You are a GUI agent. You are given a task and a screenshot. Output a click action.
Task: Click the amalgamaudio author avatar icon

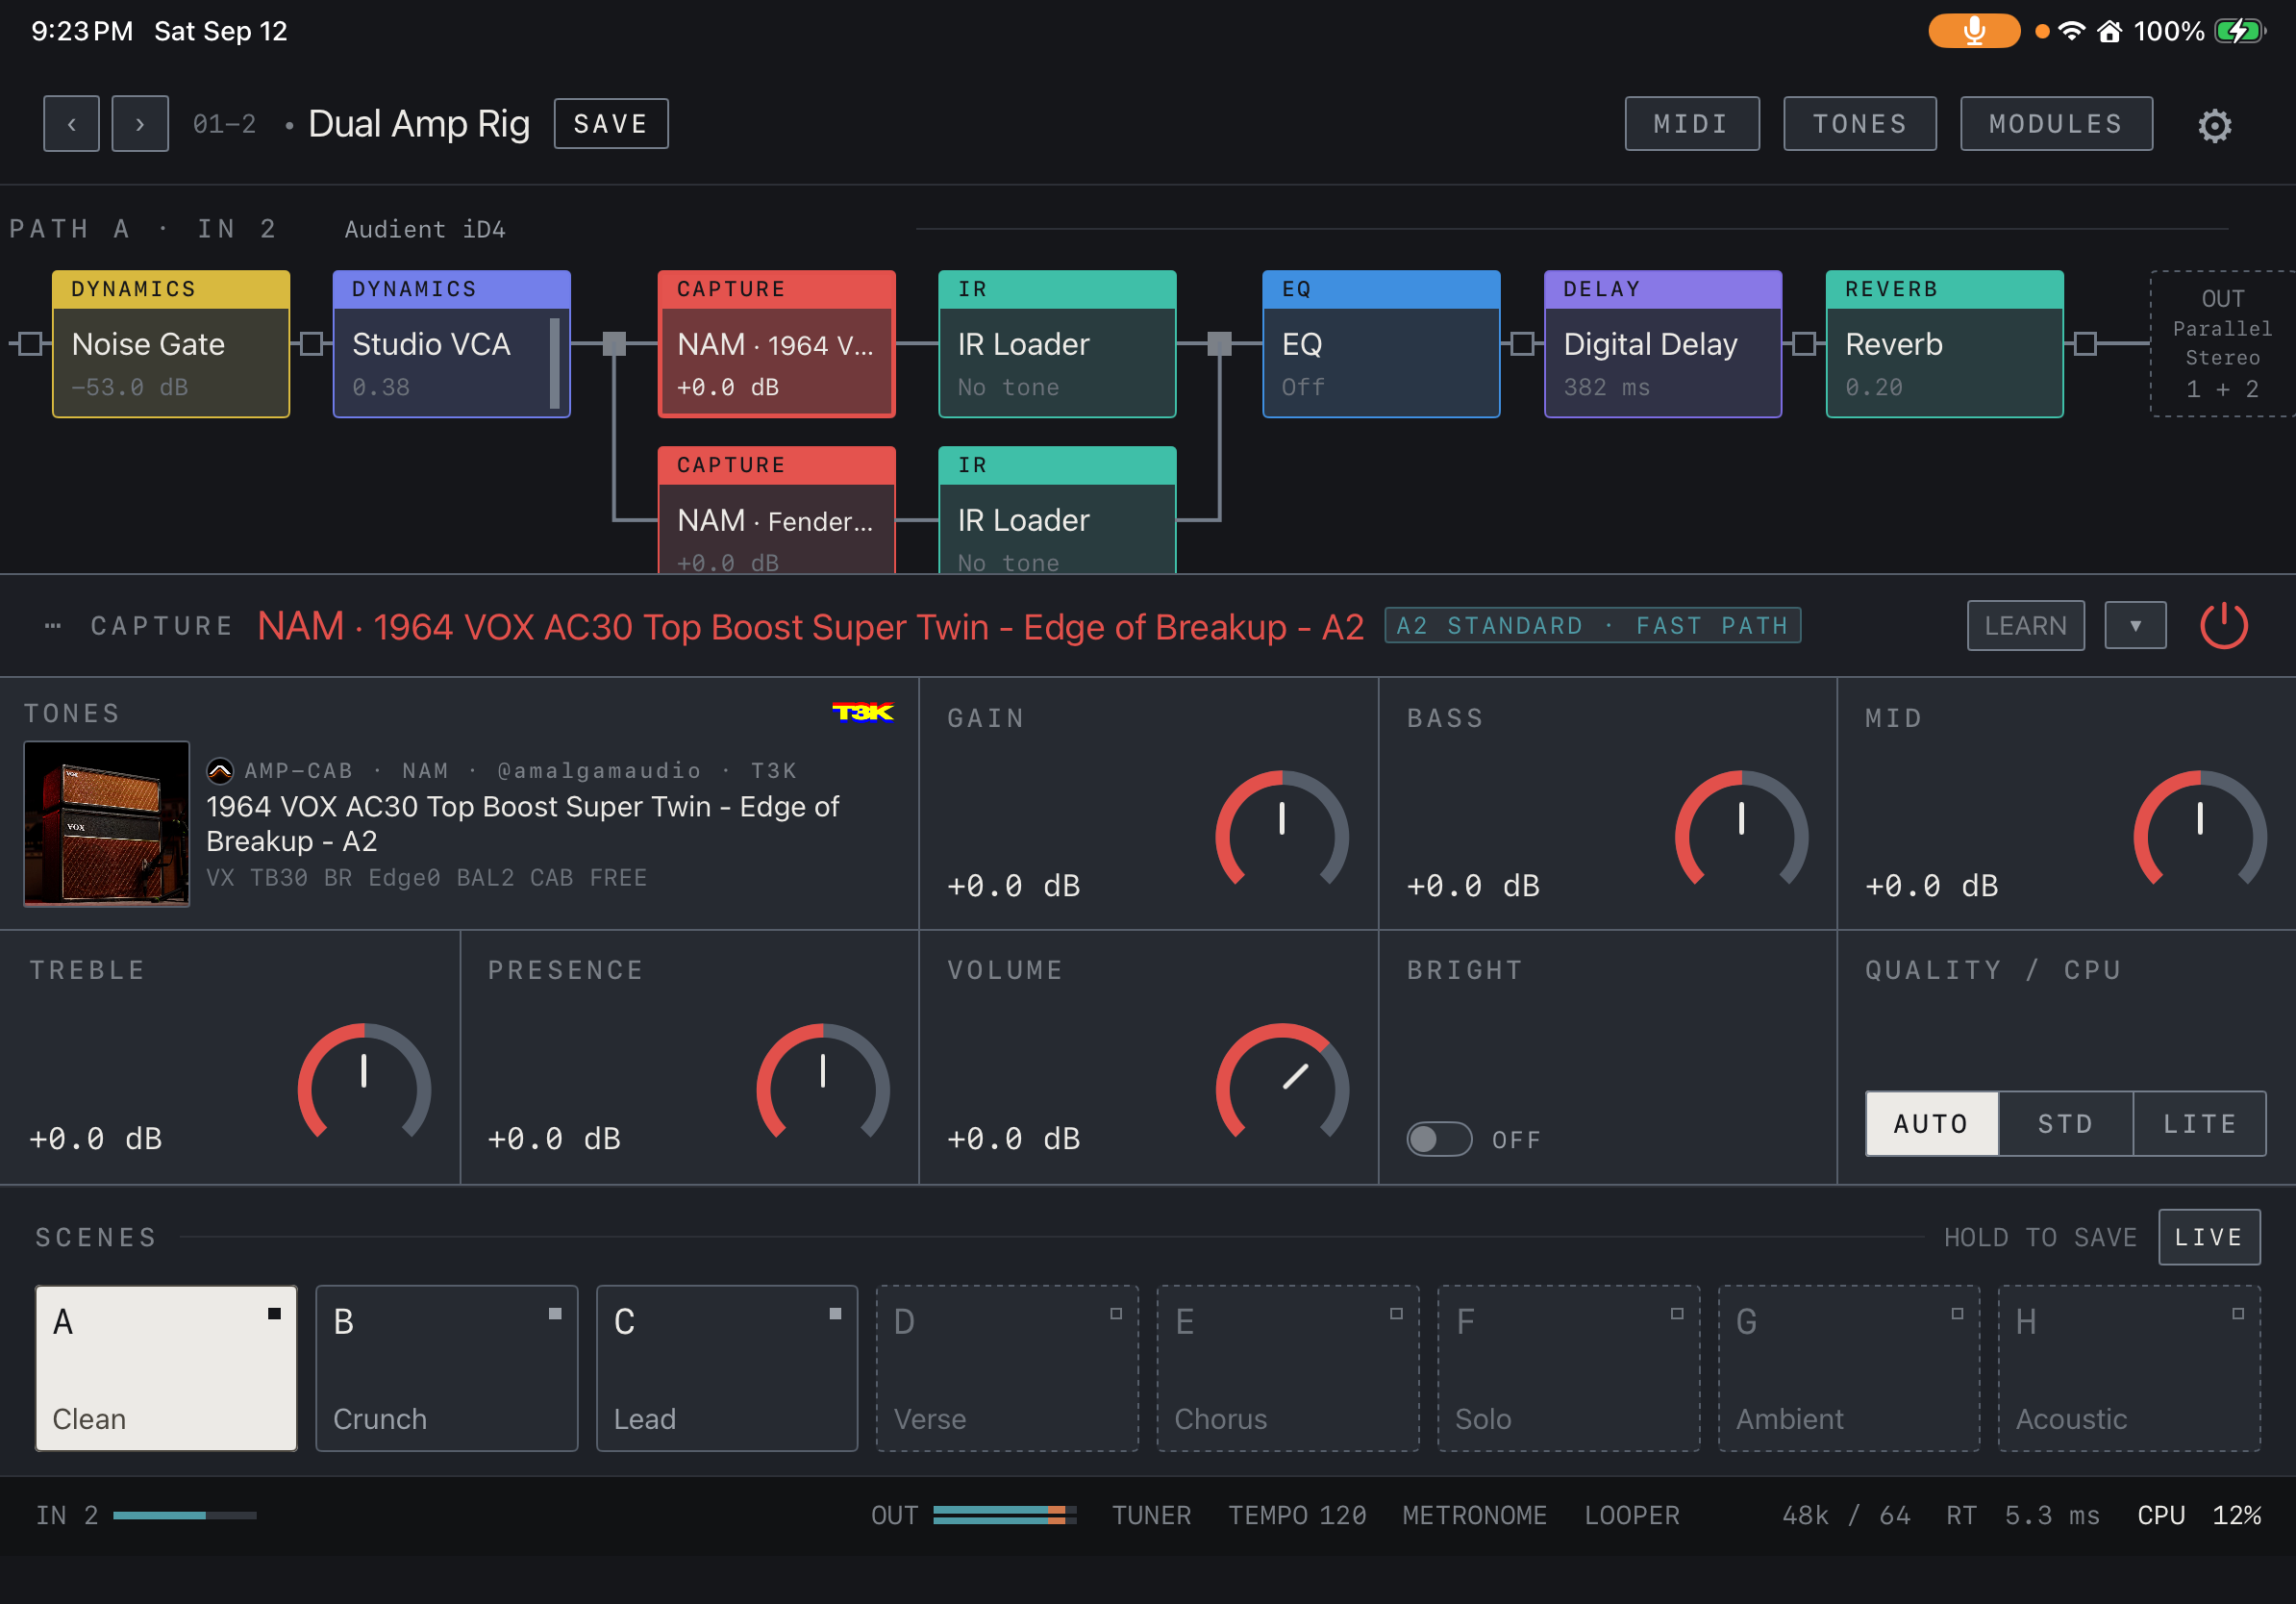220,771
